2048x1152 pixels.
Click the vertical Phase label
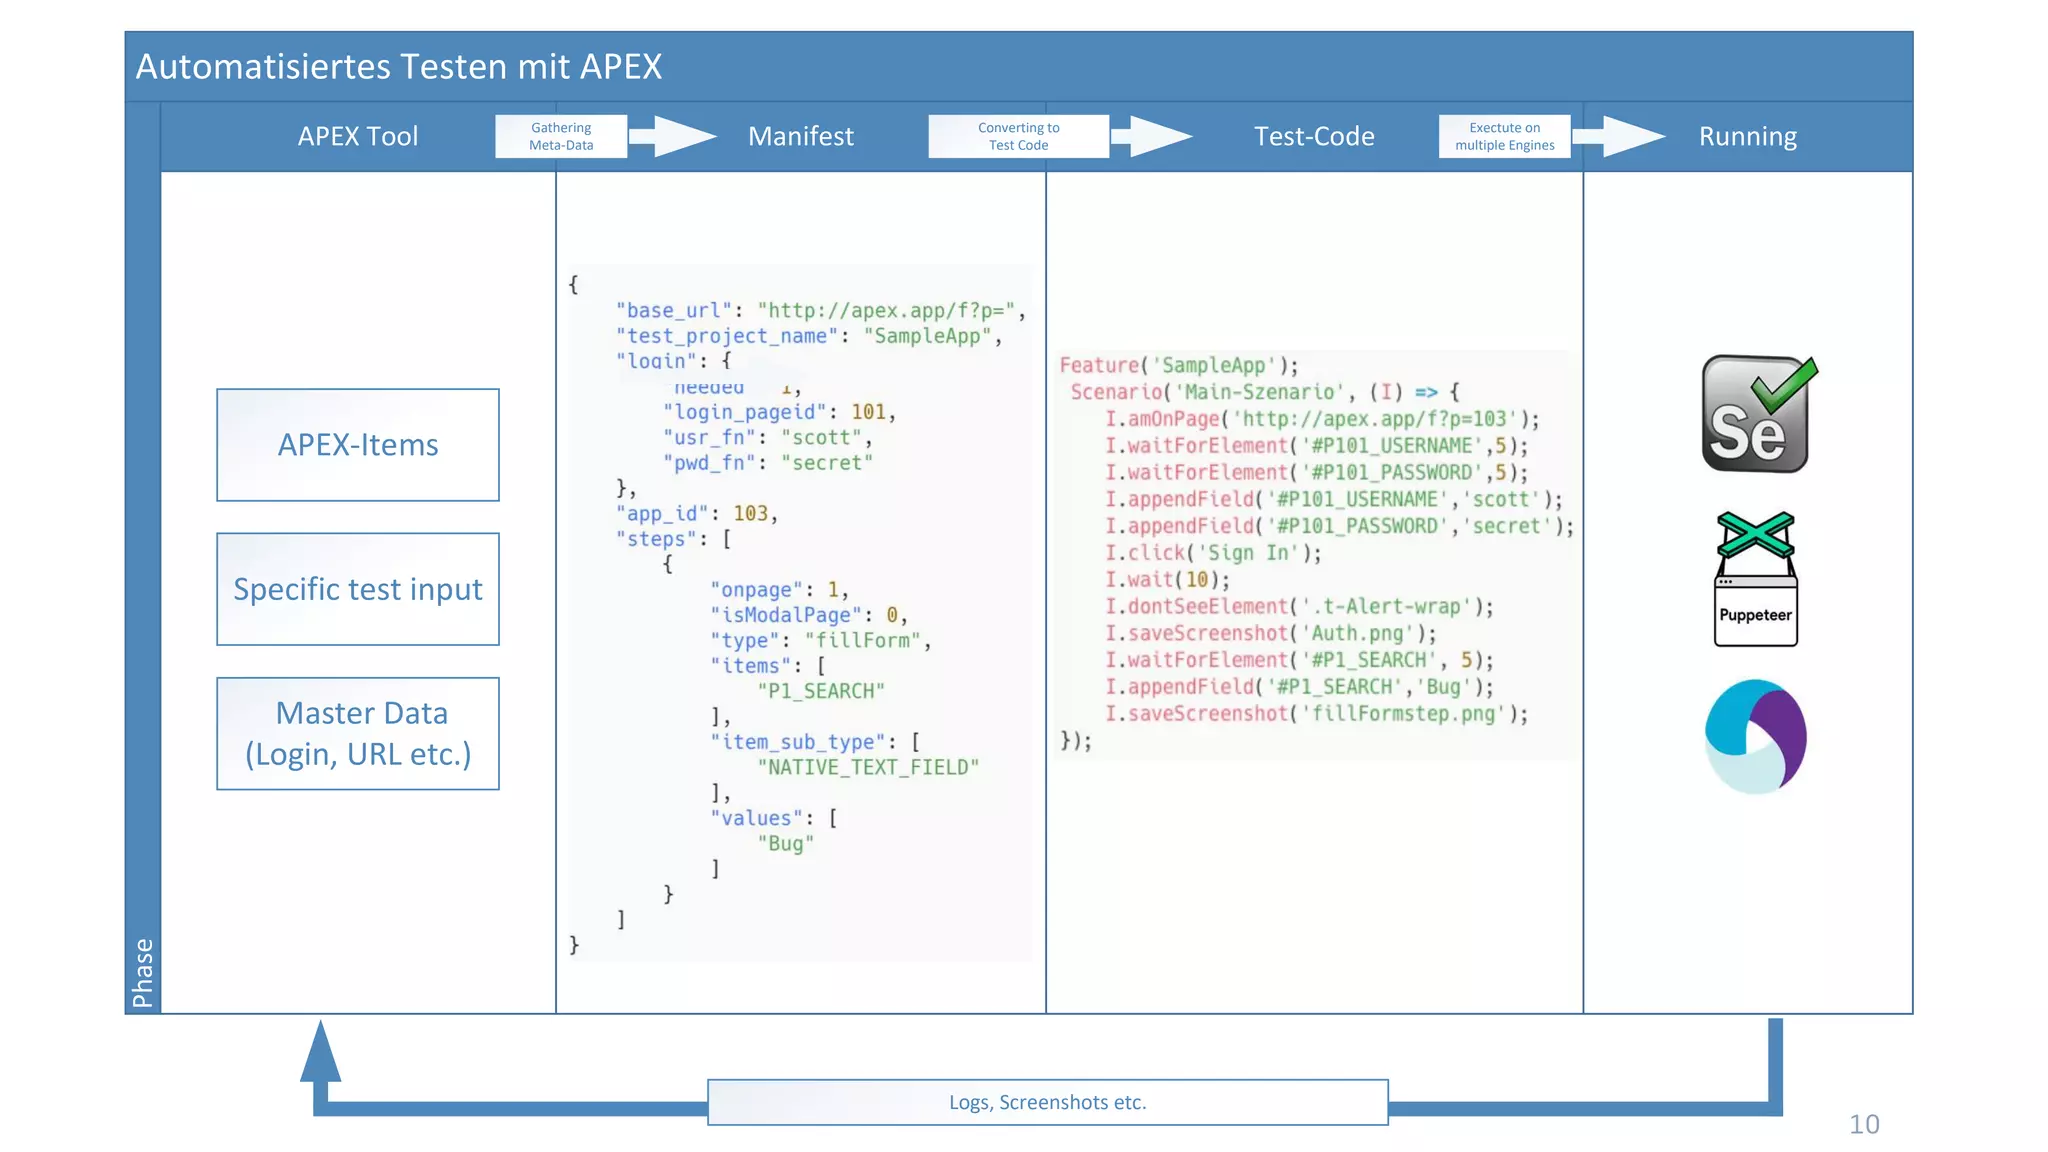[143, 972]
